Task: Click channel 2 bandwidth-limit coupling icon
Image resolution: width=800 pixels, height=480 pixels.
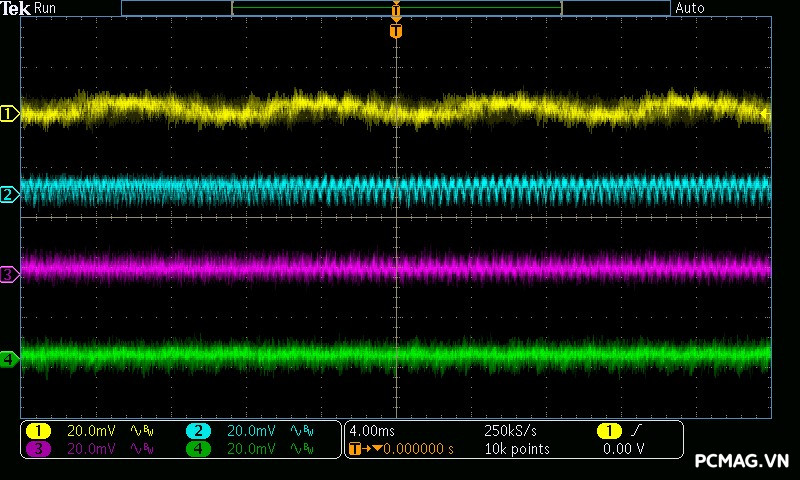Action: pos(300,431)
